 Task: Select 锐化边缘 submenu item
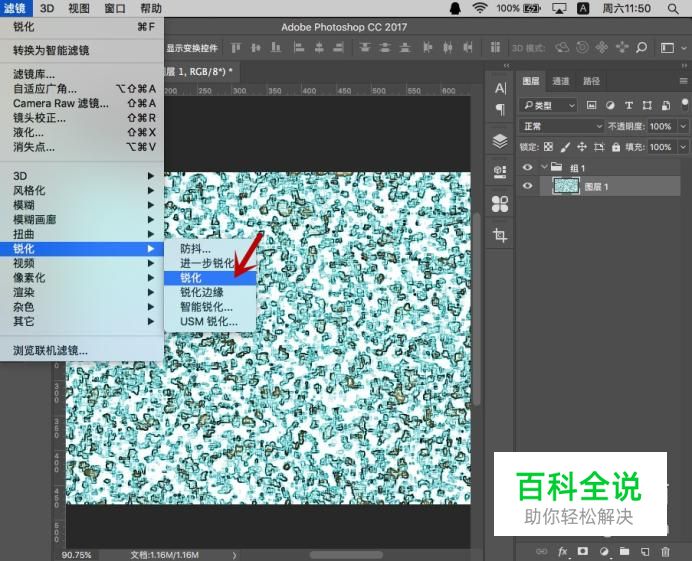[210, 292]
